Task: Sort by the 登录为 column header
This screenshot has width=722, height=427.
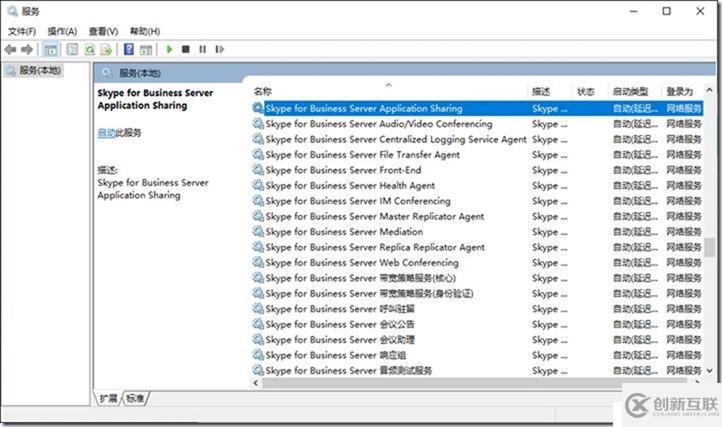Action: (680, 91)
